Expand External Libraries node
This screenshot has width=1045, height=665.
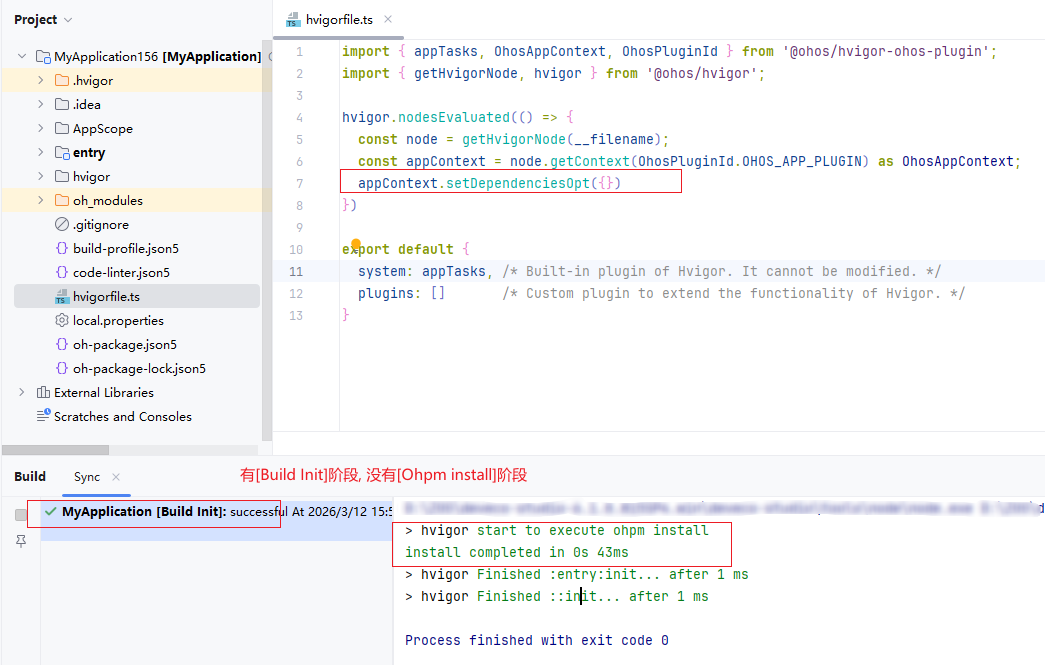(22, 393)
